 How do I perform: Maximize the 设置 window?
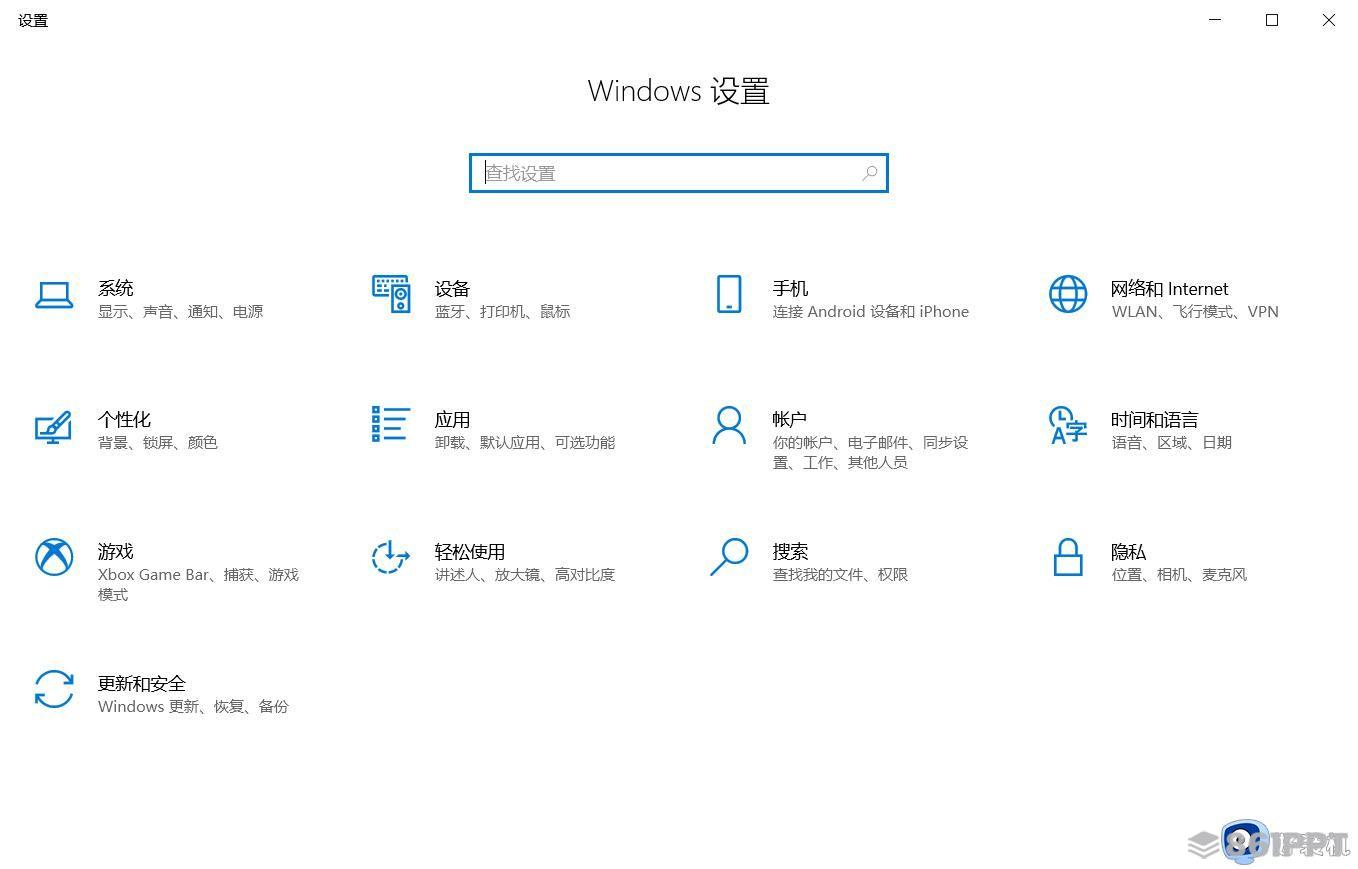click(1272, 20)
